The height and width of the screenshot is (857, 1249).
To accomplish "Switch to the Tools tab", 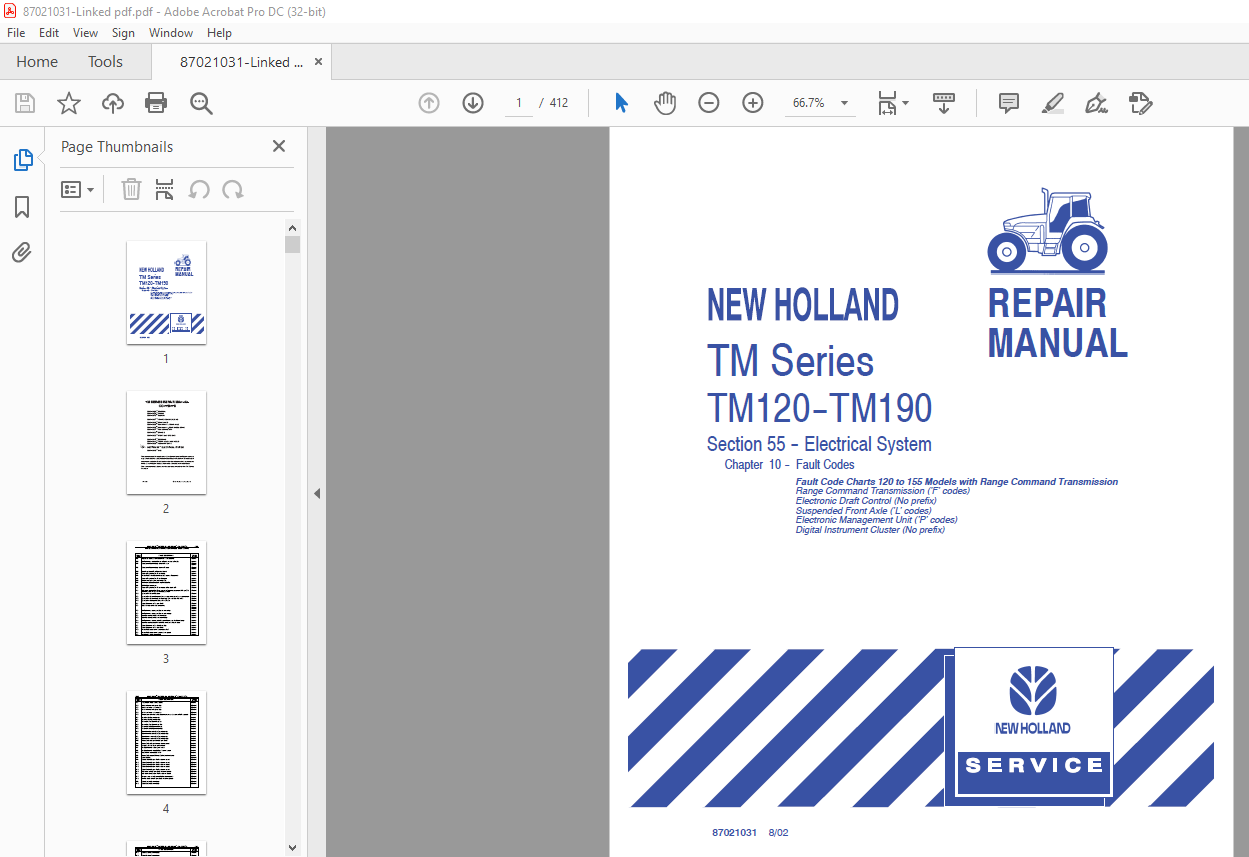I will 105,62.
